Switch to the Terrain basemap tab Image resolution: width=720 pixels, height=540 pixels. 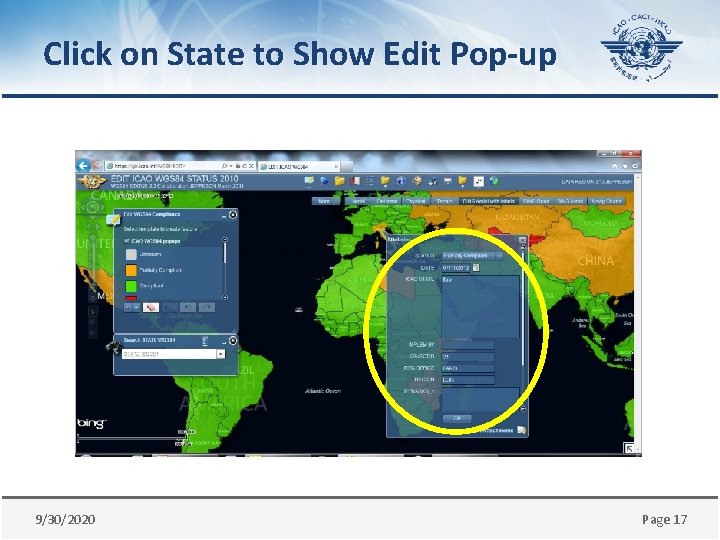coord(444,201)
